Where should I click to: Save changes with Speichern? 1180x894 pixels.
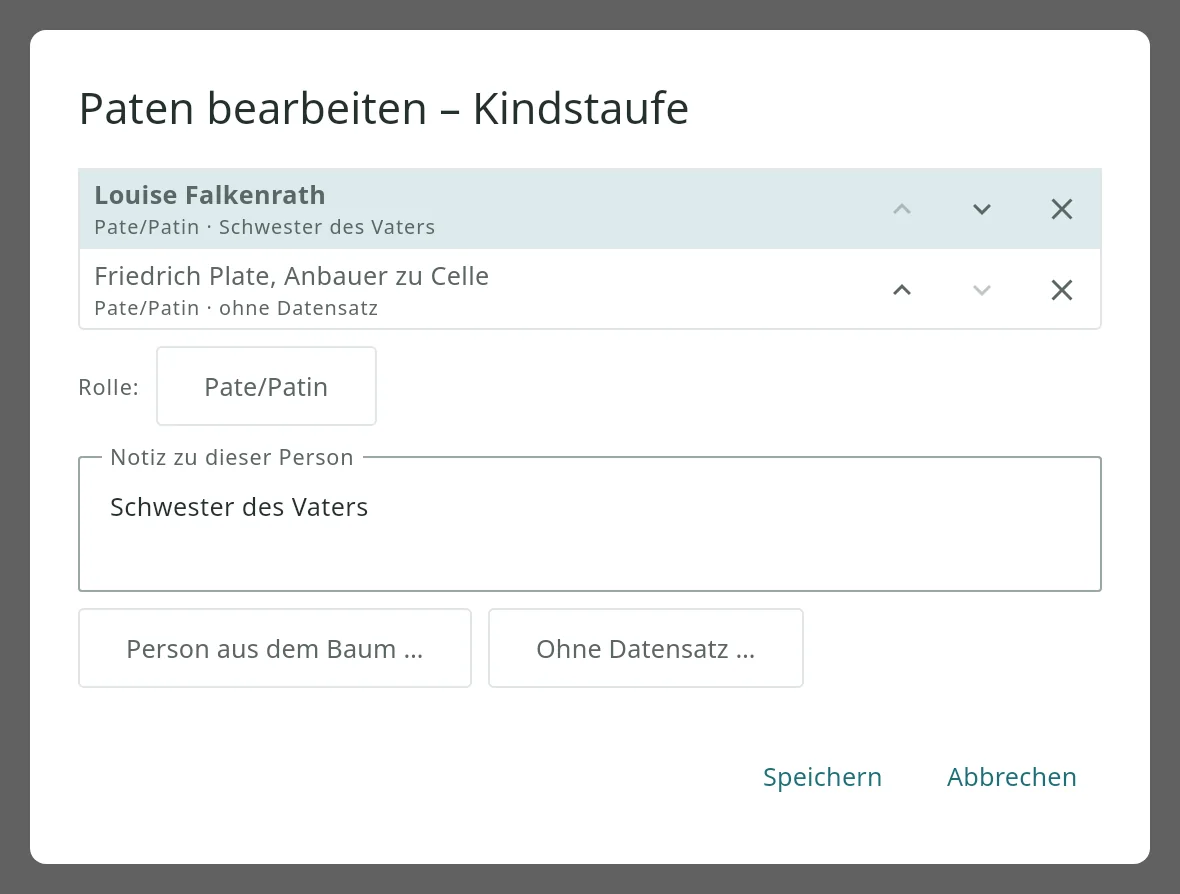(822, 777)
